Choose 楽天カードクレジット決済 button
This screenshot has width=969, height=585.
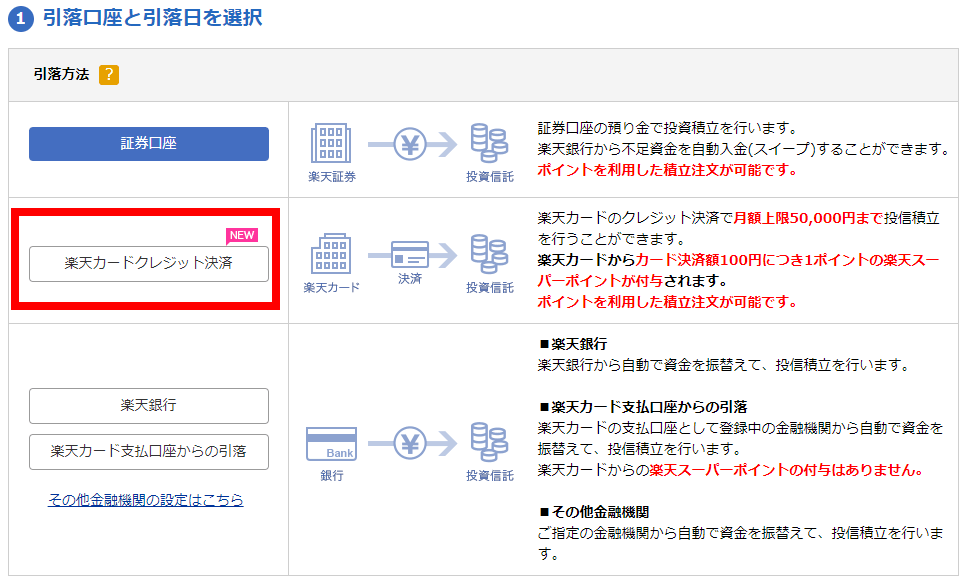(149, 264)
